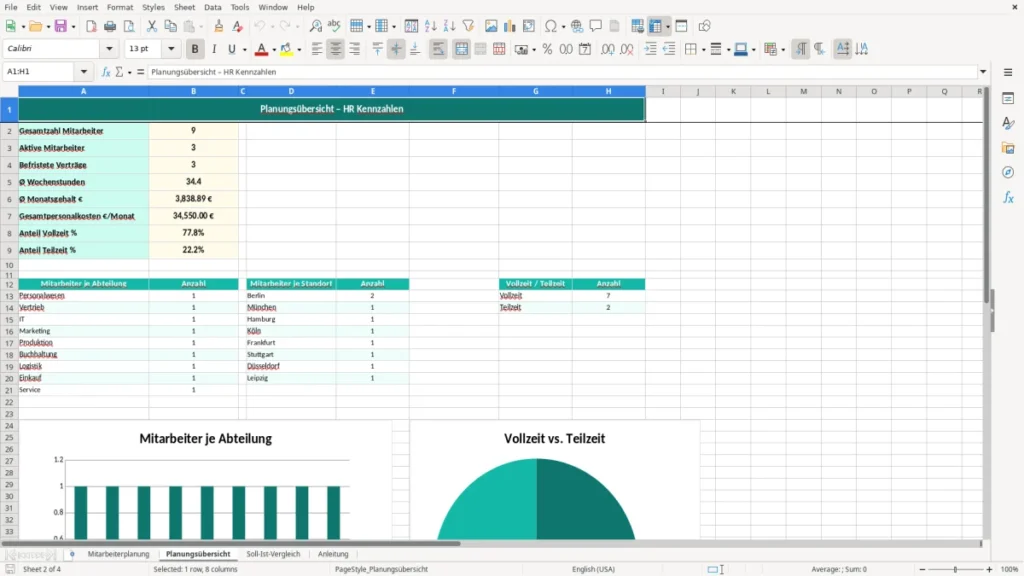This screenshot has height=576, width=1024.
Task: Select cell with Gesamtzahl Mitarbeiter
Action: tap(84, 131)
